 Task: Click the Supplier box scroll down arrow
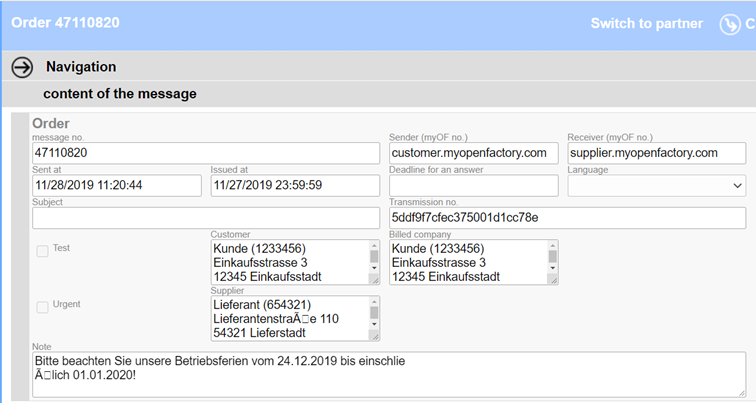coord(374,324)
